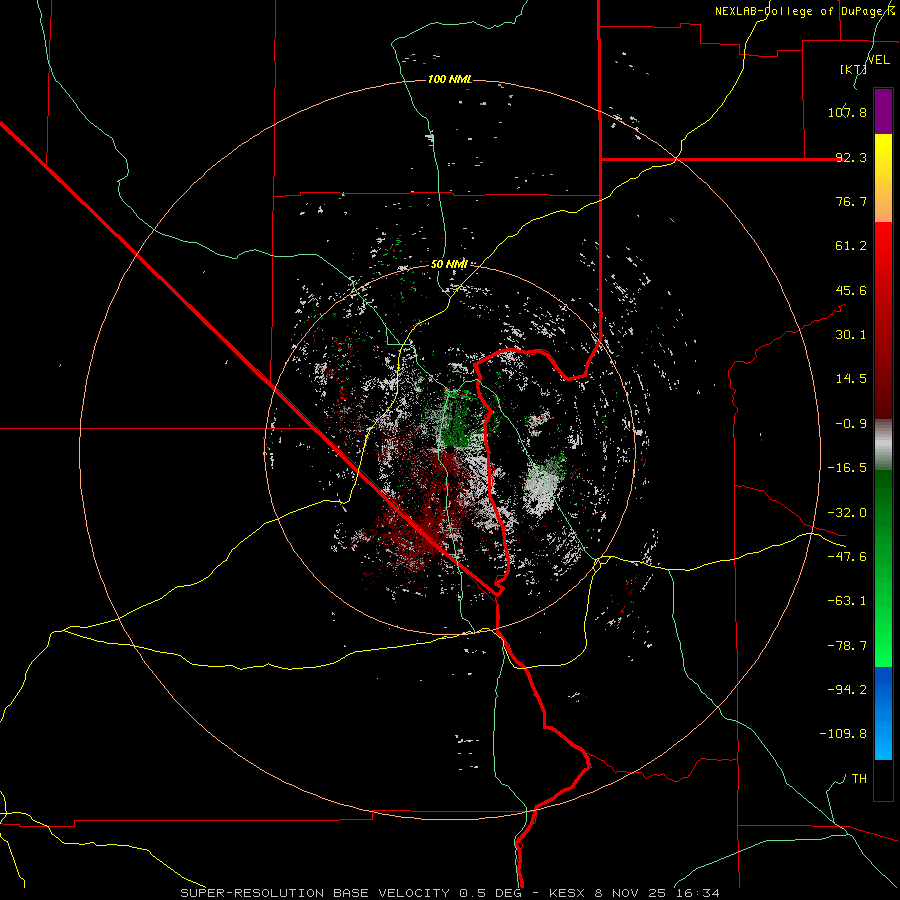Click the 14.5 scale value
This screenshot has width=900, height=900.
(851, 379)
